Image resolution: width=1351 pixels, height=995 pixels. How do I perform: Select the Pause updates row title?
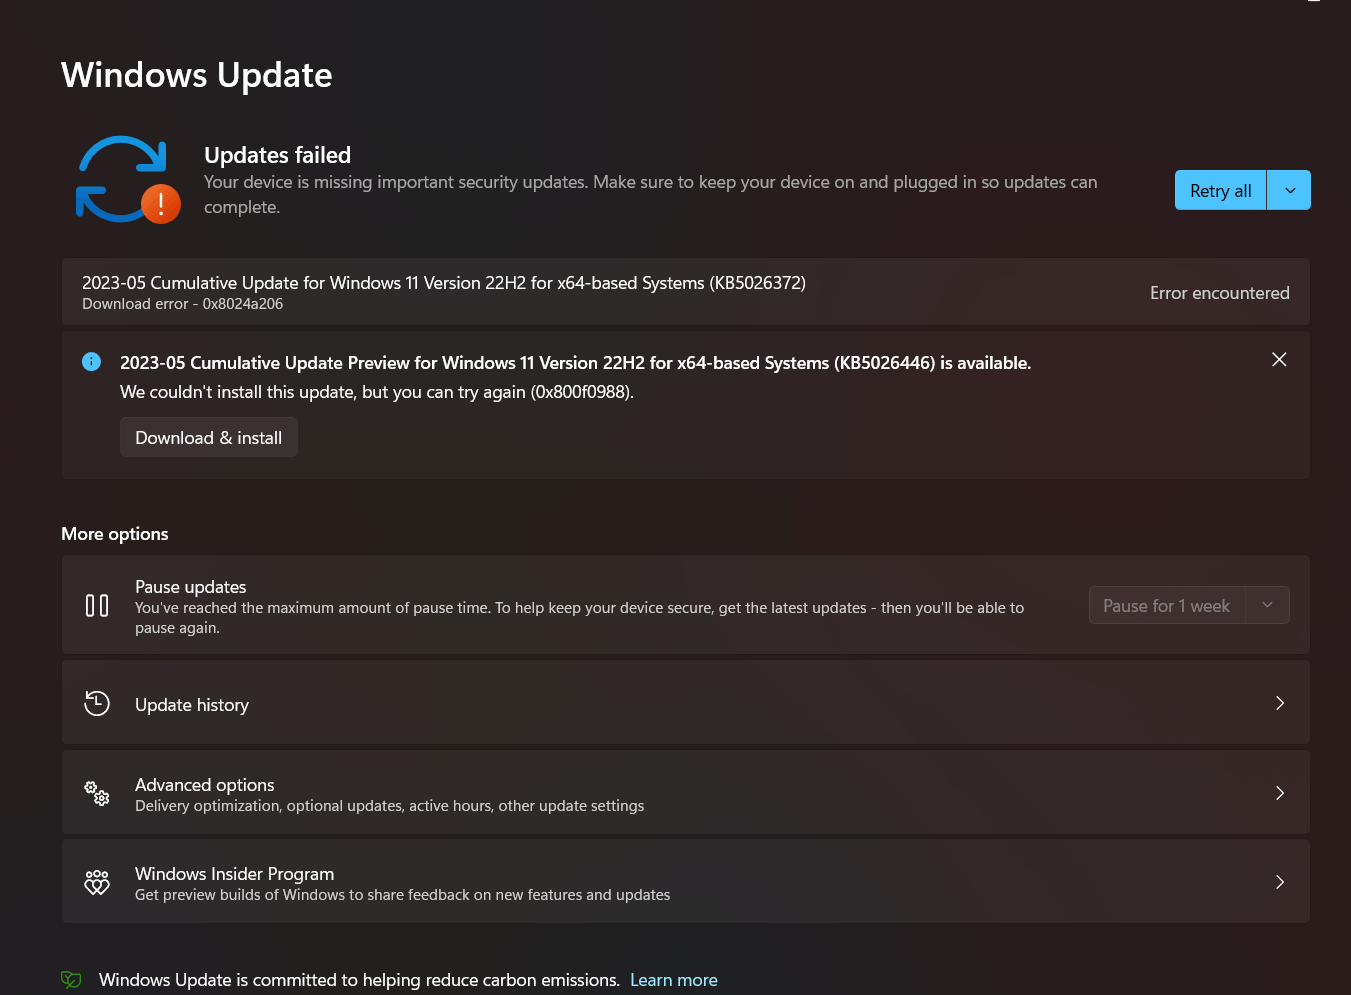[191, 587]
